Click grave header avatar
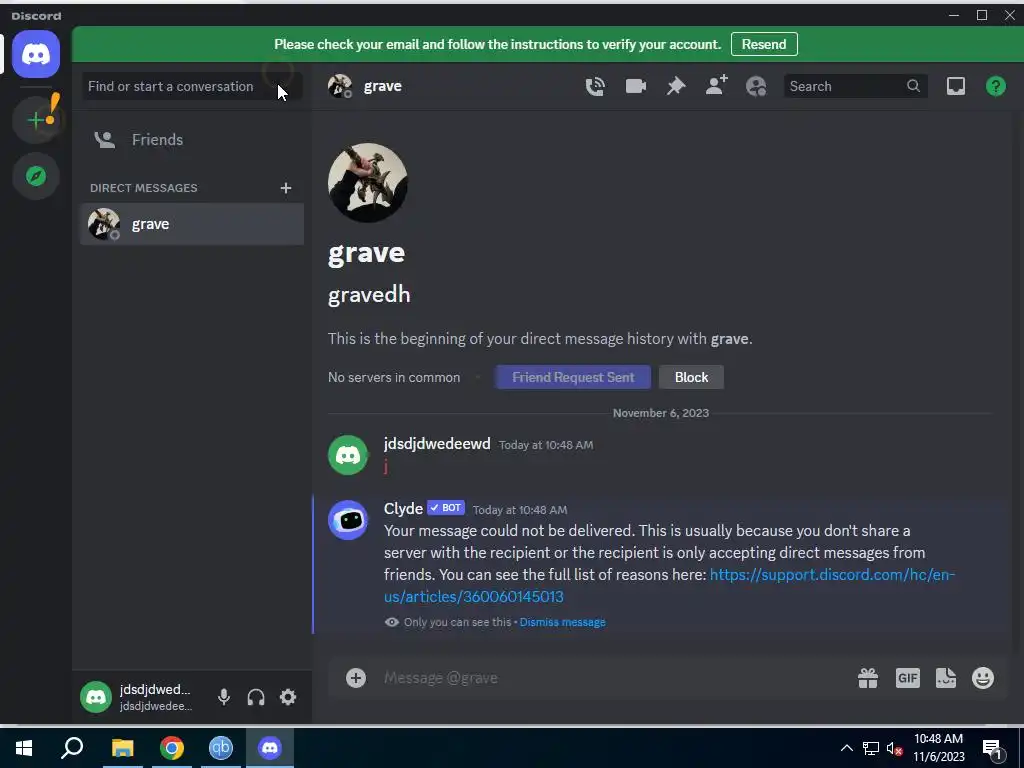This screenshot has width=1024, height=768. coord(340,86)
